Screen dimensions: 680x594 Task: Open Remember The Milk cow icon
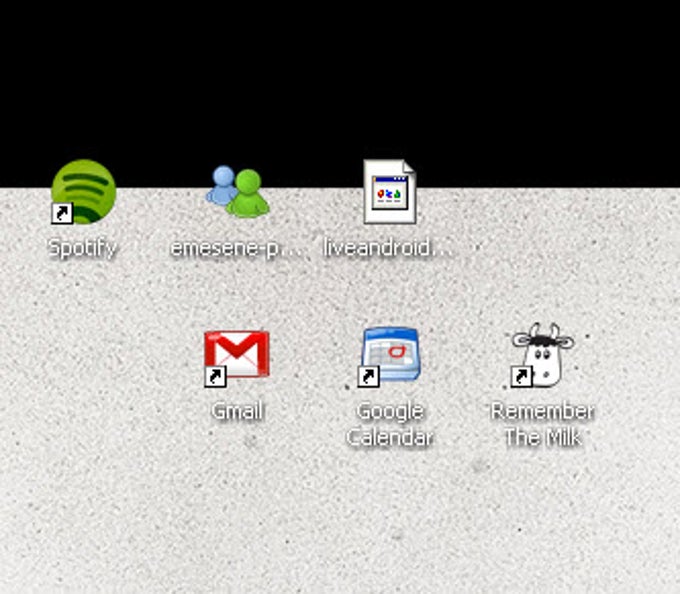click(x=542, y=355)
